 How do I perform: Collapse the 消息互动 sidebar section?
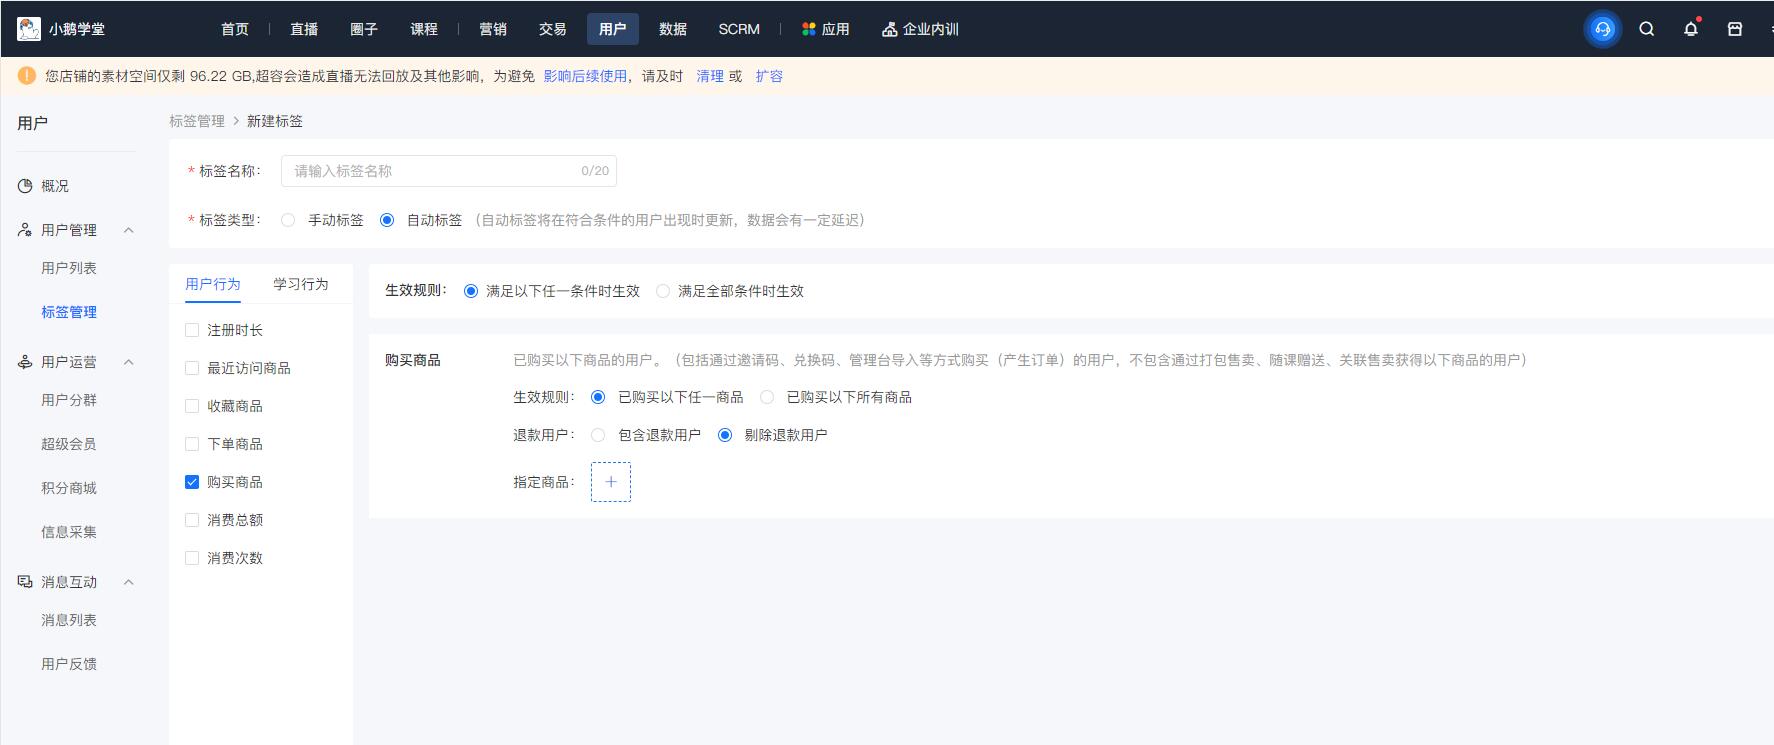point(128,582)
